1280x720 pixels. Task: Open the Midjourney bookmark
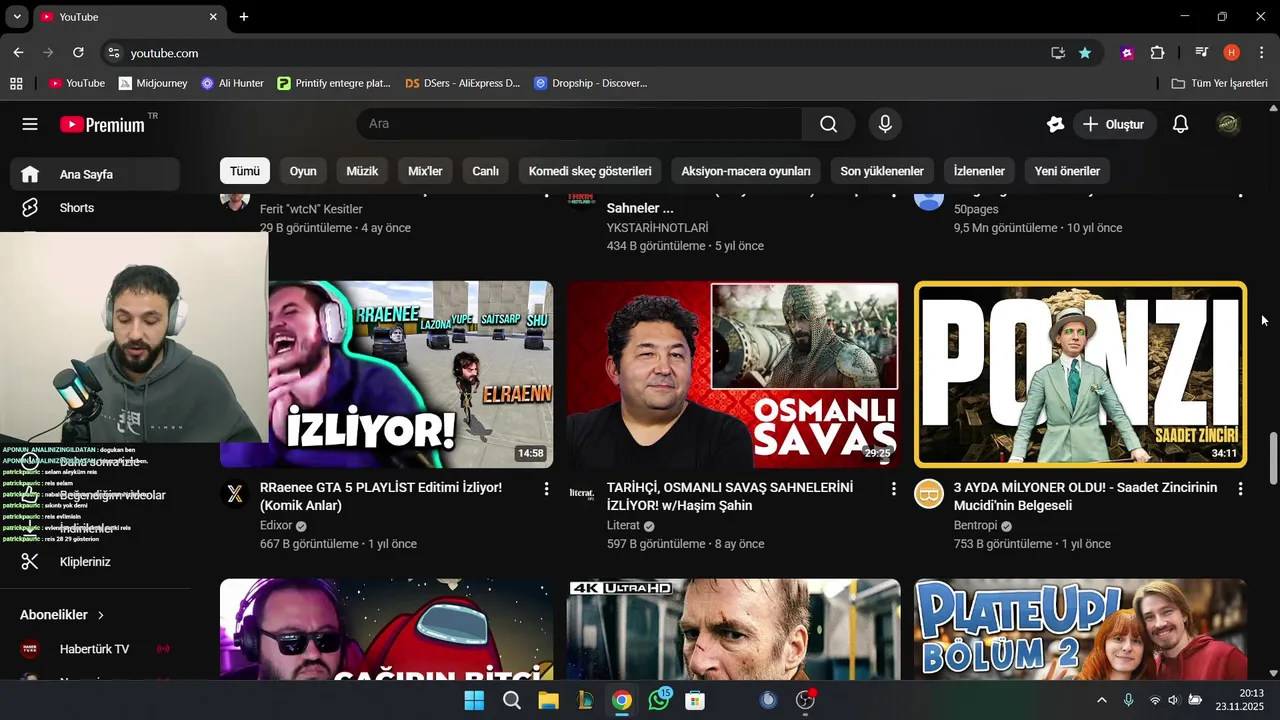153,83
